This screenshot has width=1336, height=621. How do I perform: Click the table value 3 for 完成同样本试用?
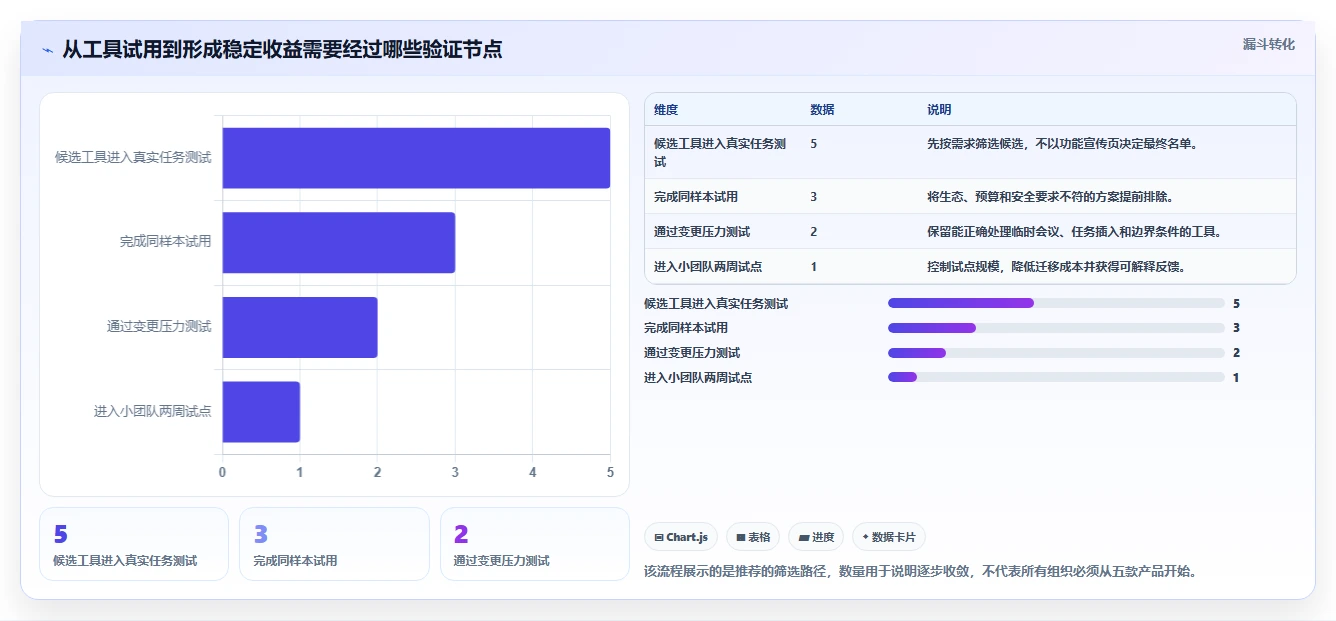pyautogui.click(x=814, y=197)
